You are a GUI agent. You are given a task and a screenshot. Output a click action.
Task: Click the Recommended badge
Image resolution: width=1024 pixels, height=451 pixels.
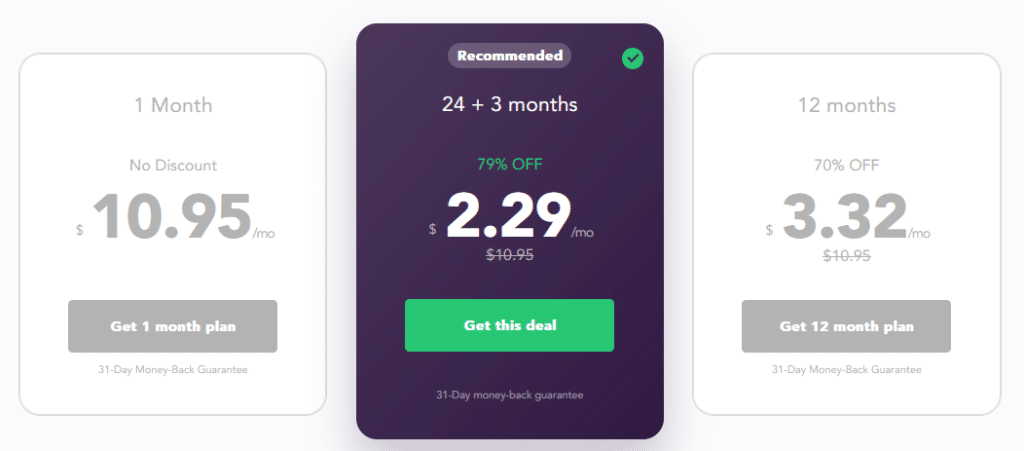(x=509, y=56)
